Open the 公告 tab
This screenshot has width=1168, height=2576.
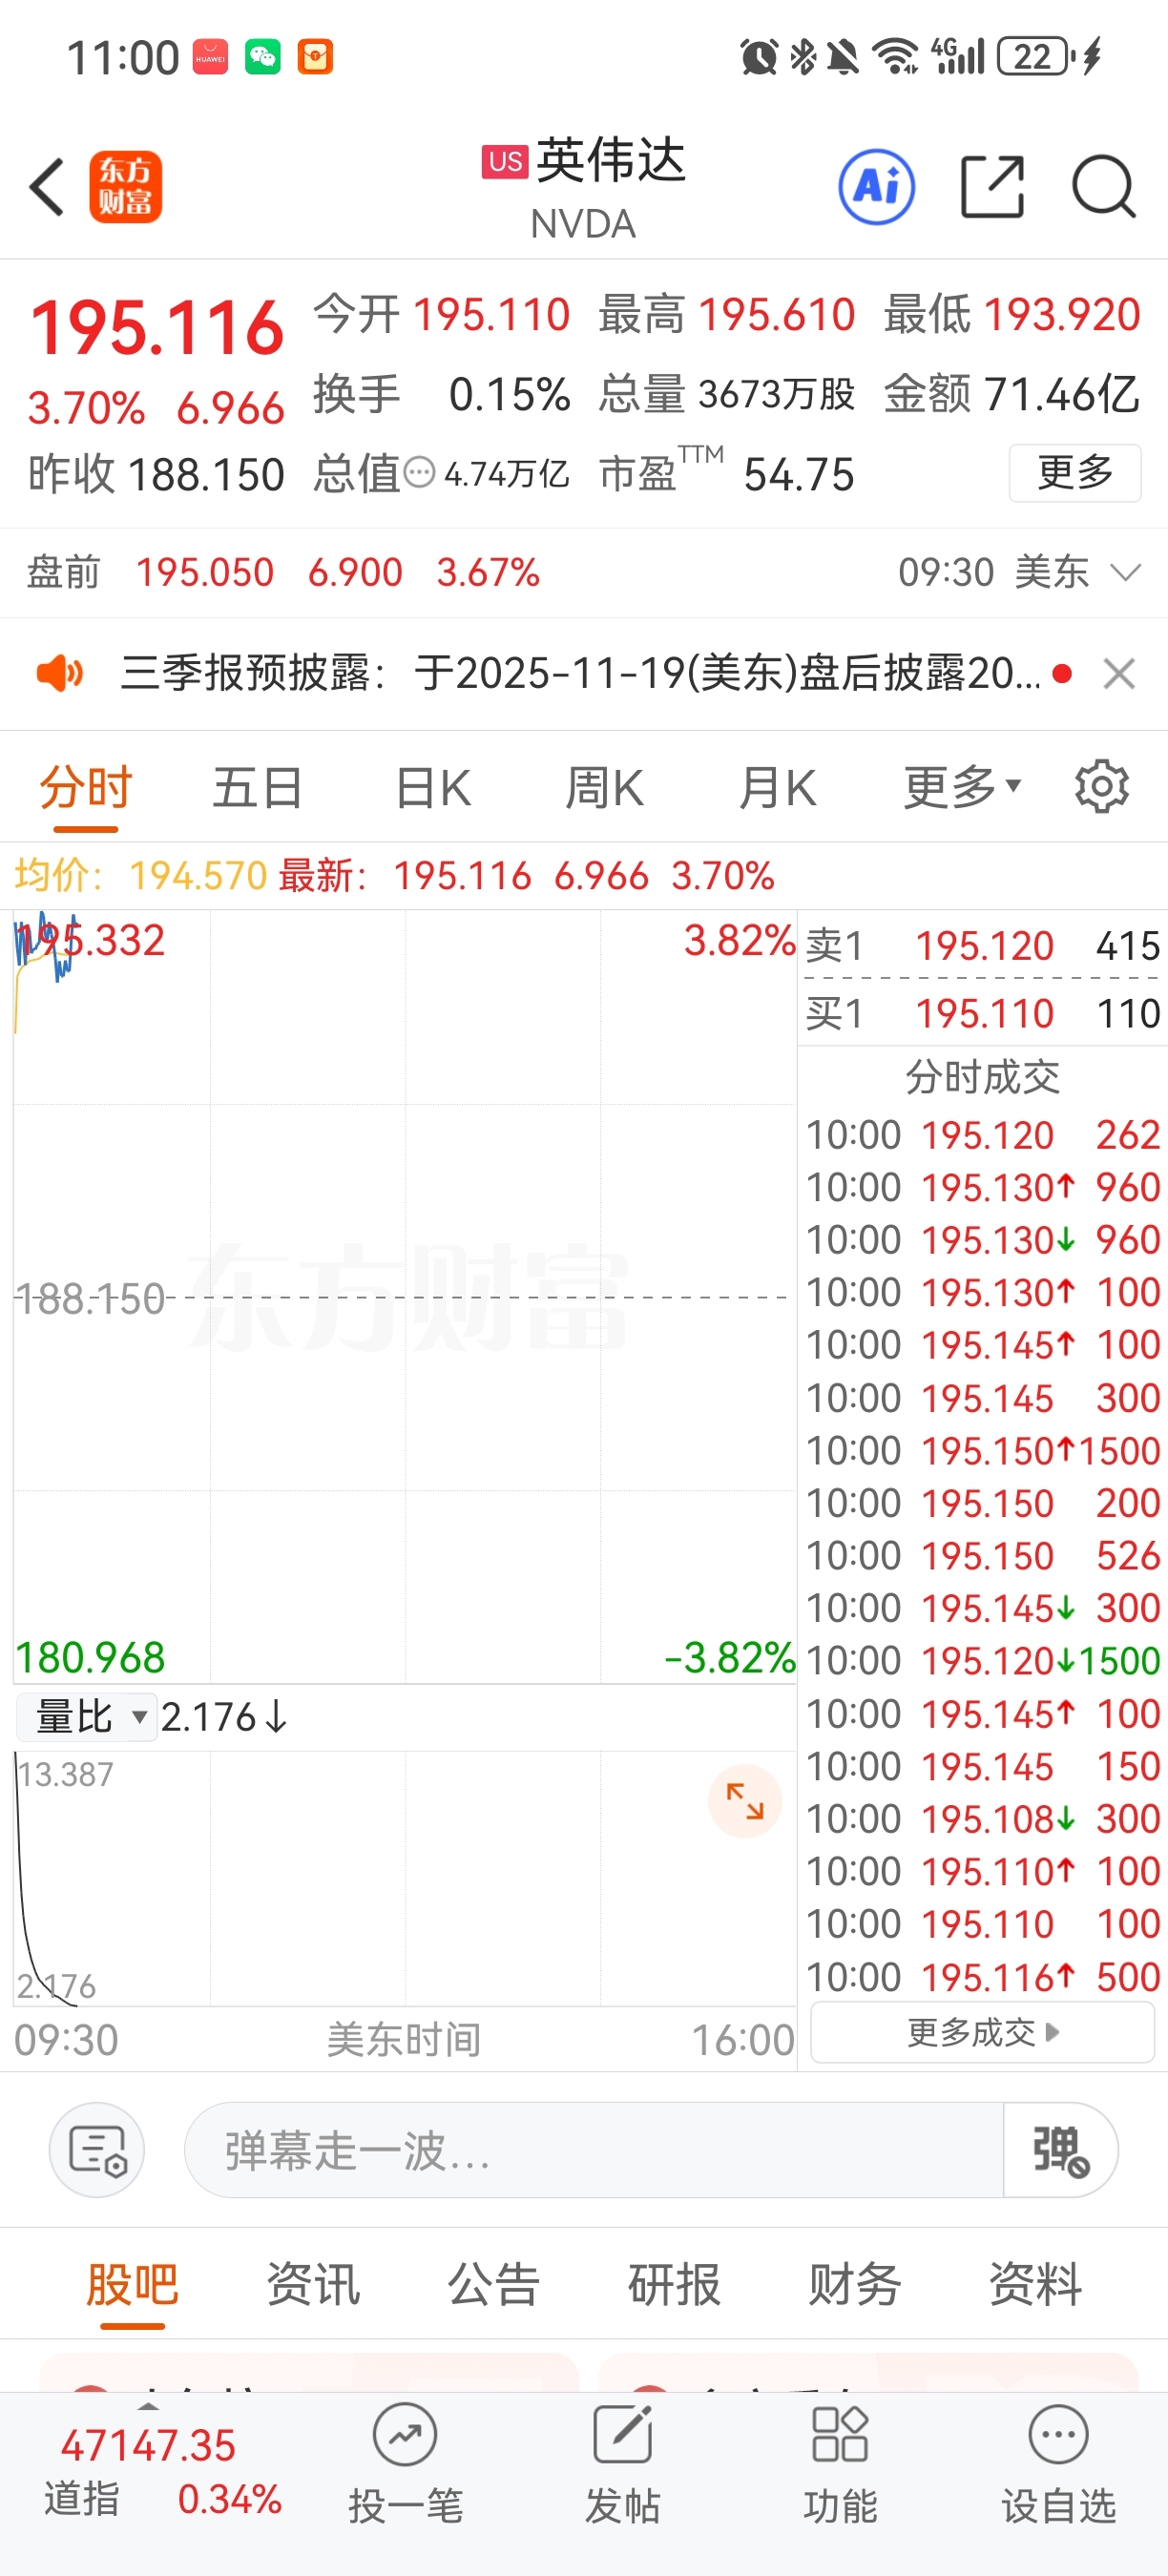click(494, 2284)
